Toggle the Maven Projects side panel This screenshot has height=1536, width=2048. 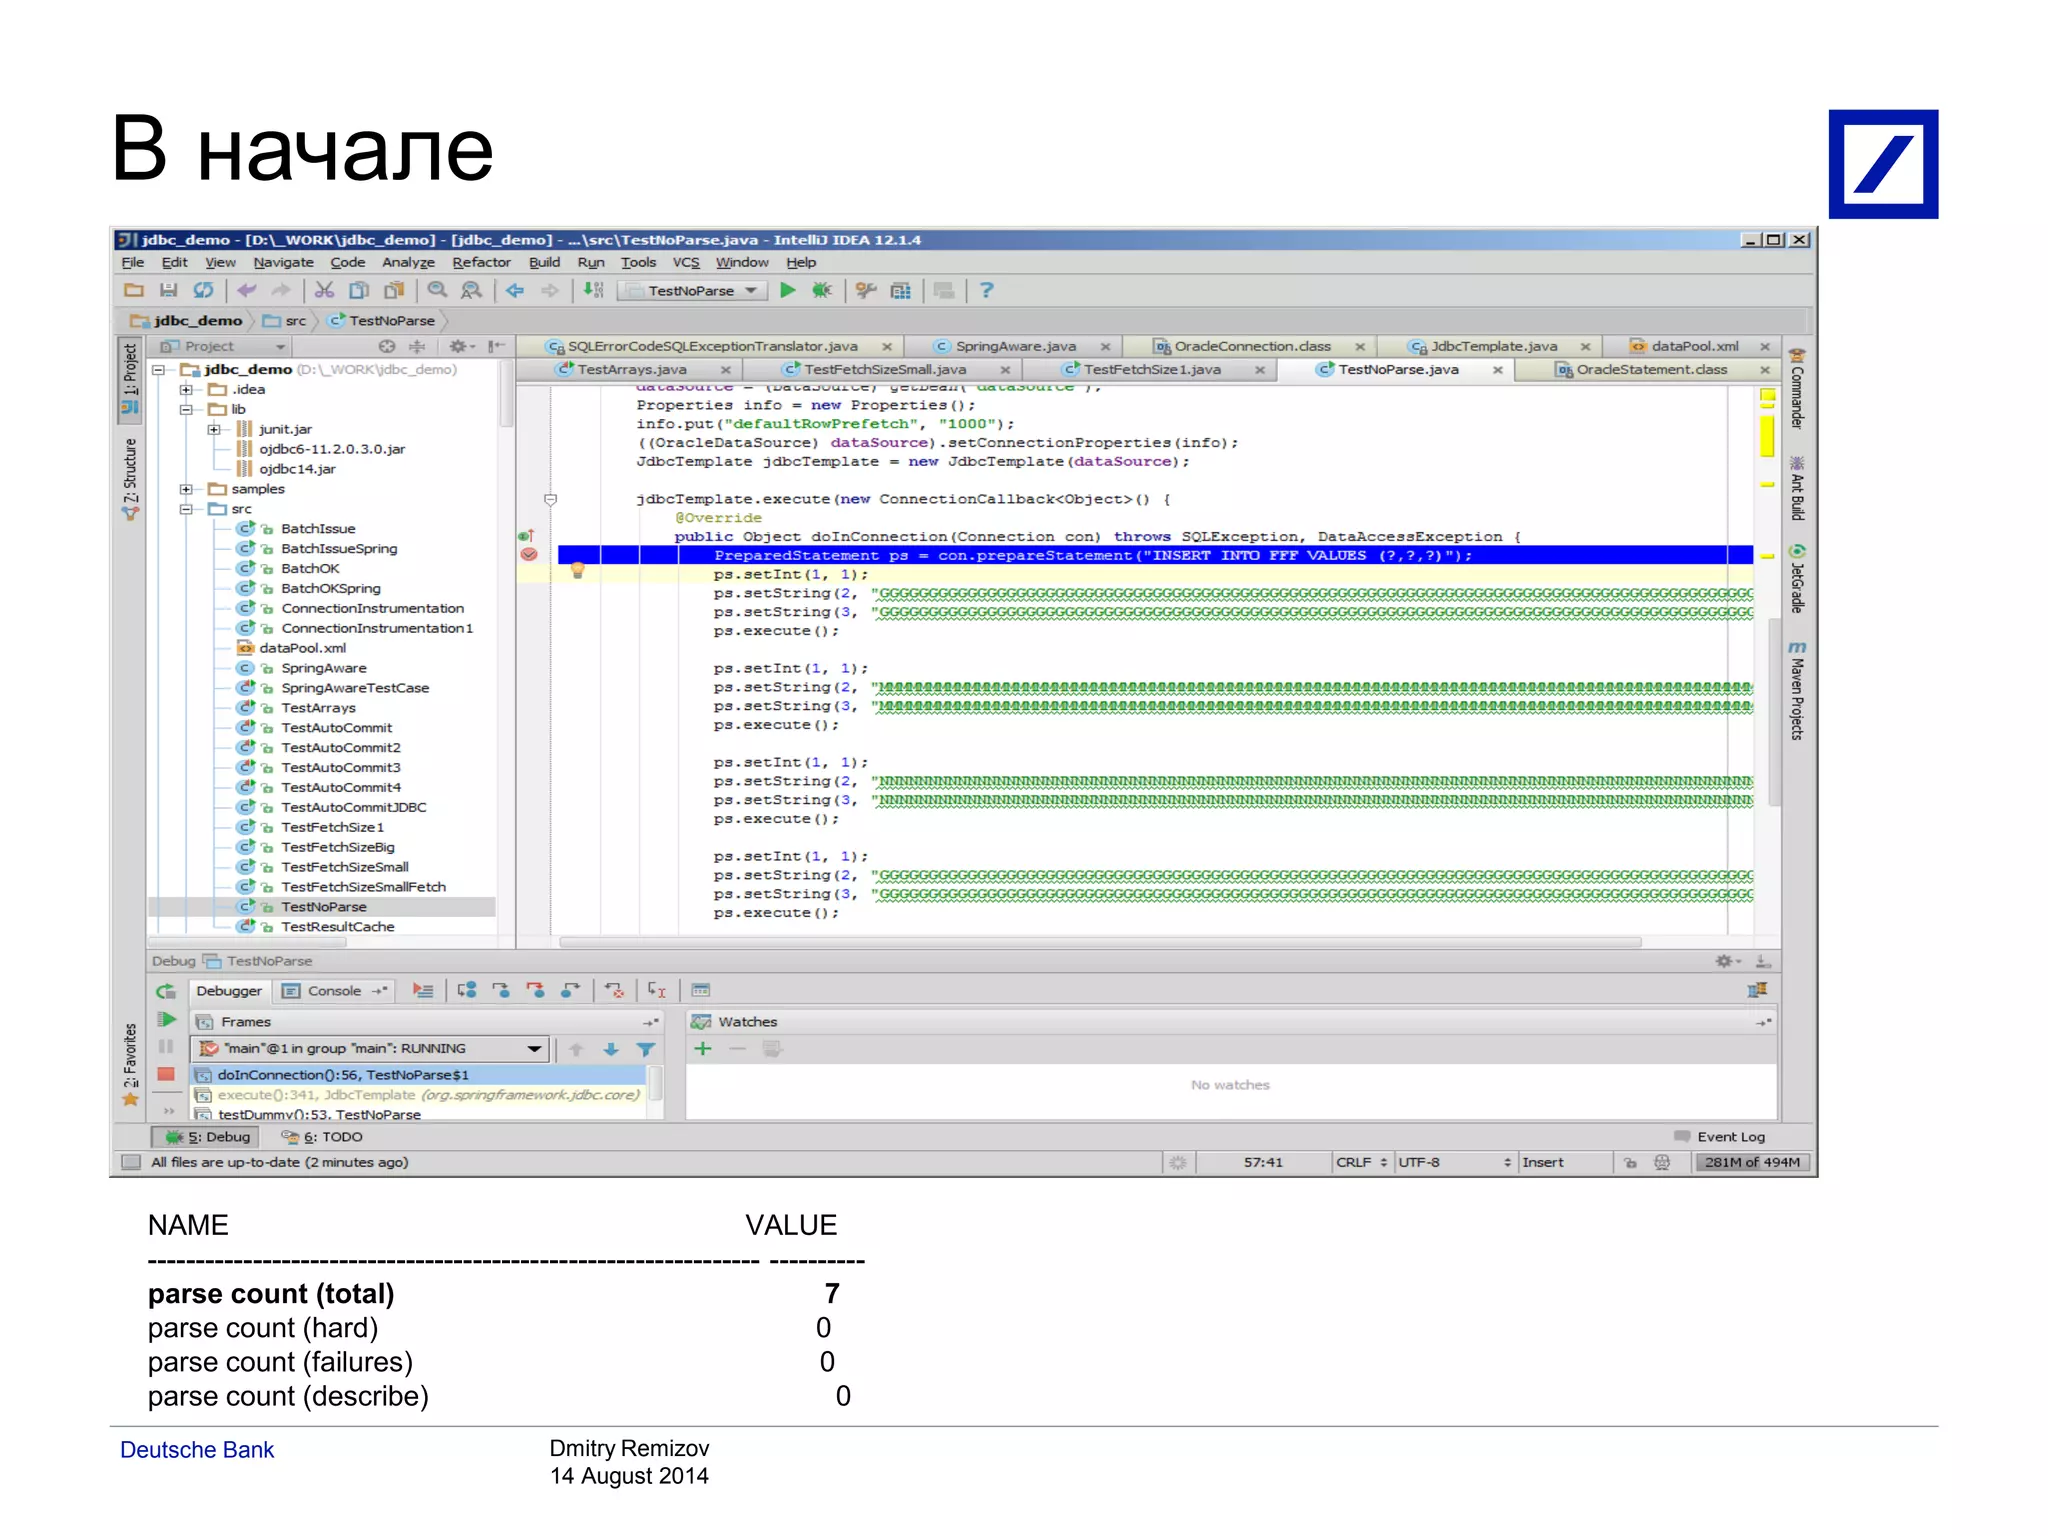tap(1796, 691)
